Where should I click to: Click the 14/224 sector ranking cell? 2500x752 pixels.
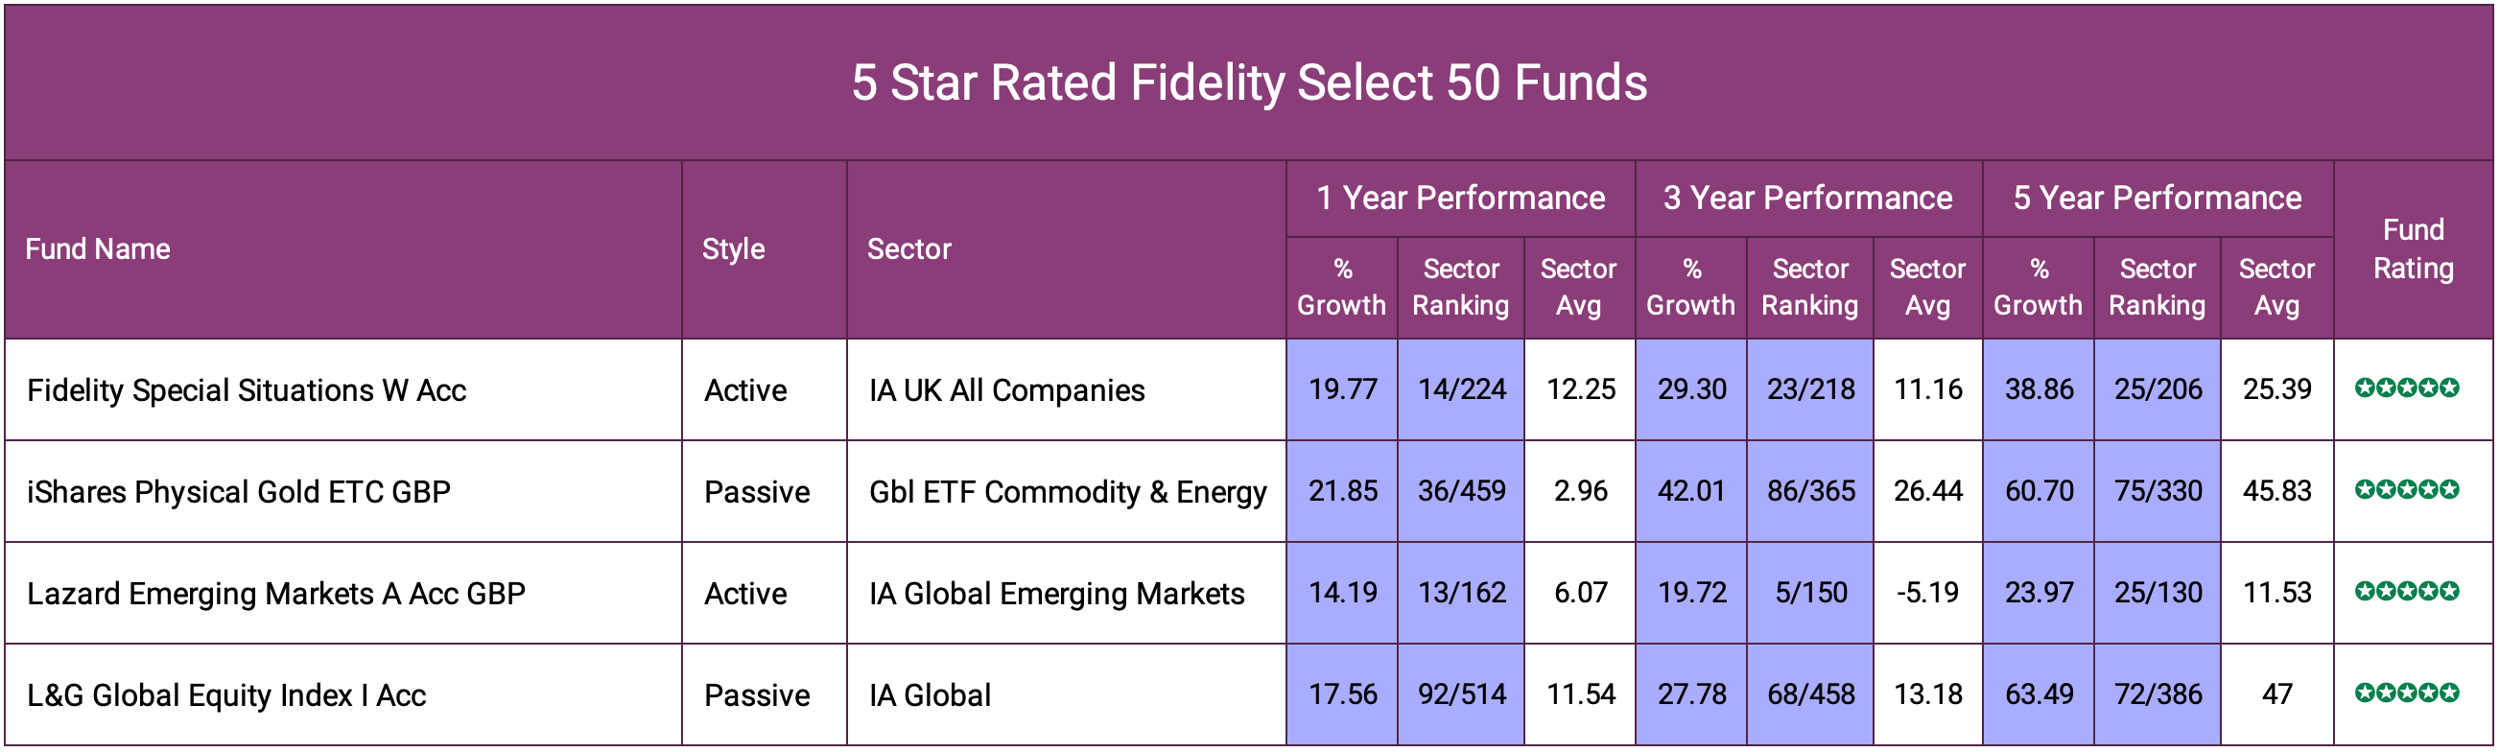coord(1461,389)
